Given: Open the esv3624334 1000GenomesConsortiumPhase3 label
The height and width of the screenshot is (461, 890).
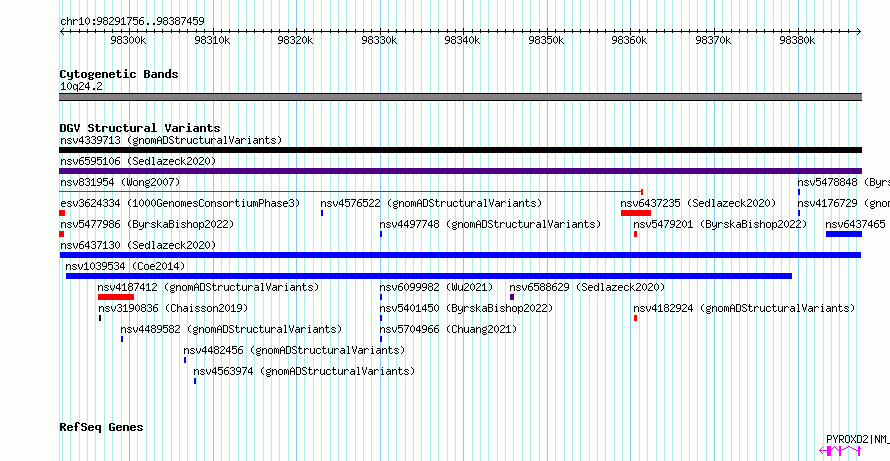Looking at the screenshot, I should coord(180,203).
